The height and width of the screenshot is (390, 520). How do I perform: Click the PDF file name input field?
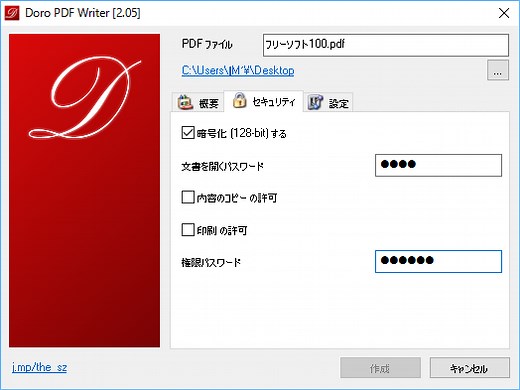click(x=386, y=45)
